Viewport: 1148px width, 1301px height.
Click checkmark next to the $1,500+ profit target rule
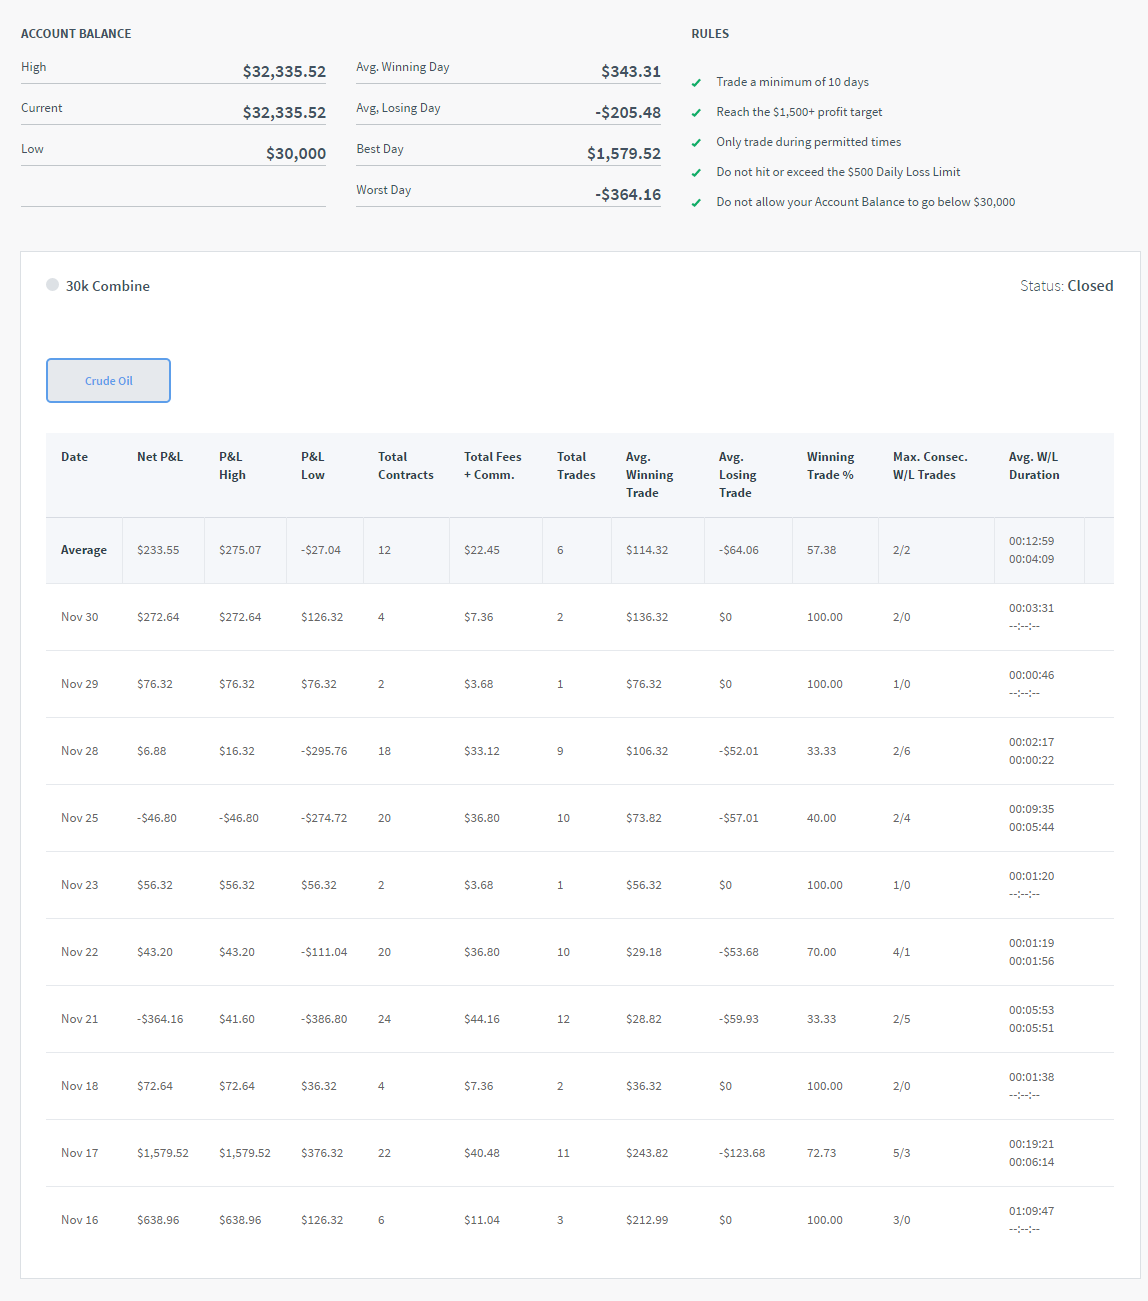point(696,113)
